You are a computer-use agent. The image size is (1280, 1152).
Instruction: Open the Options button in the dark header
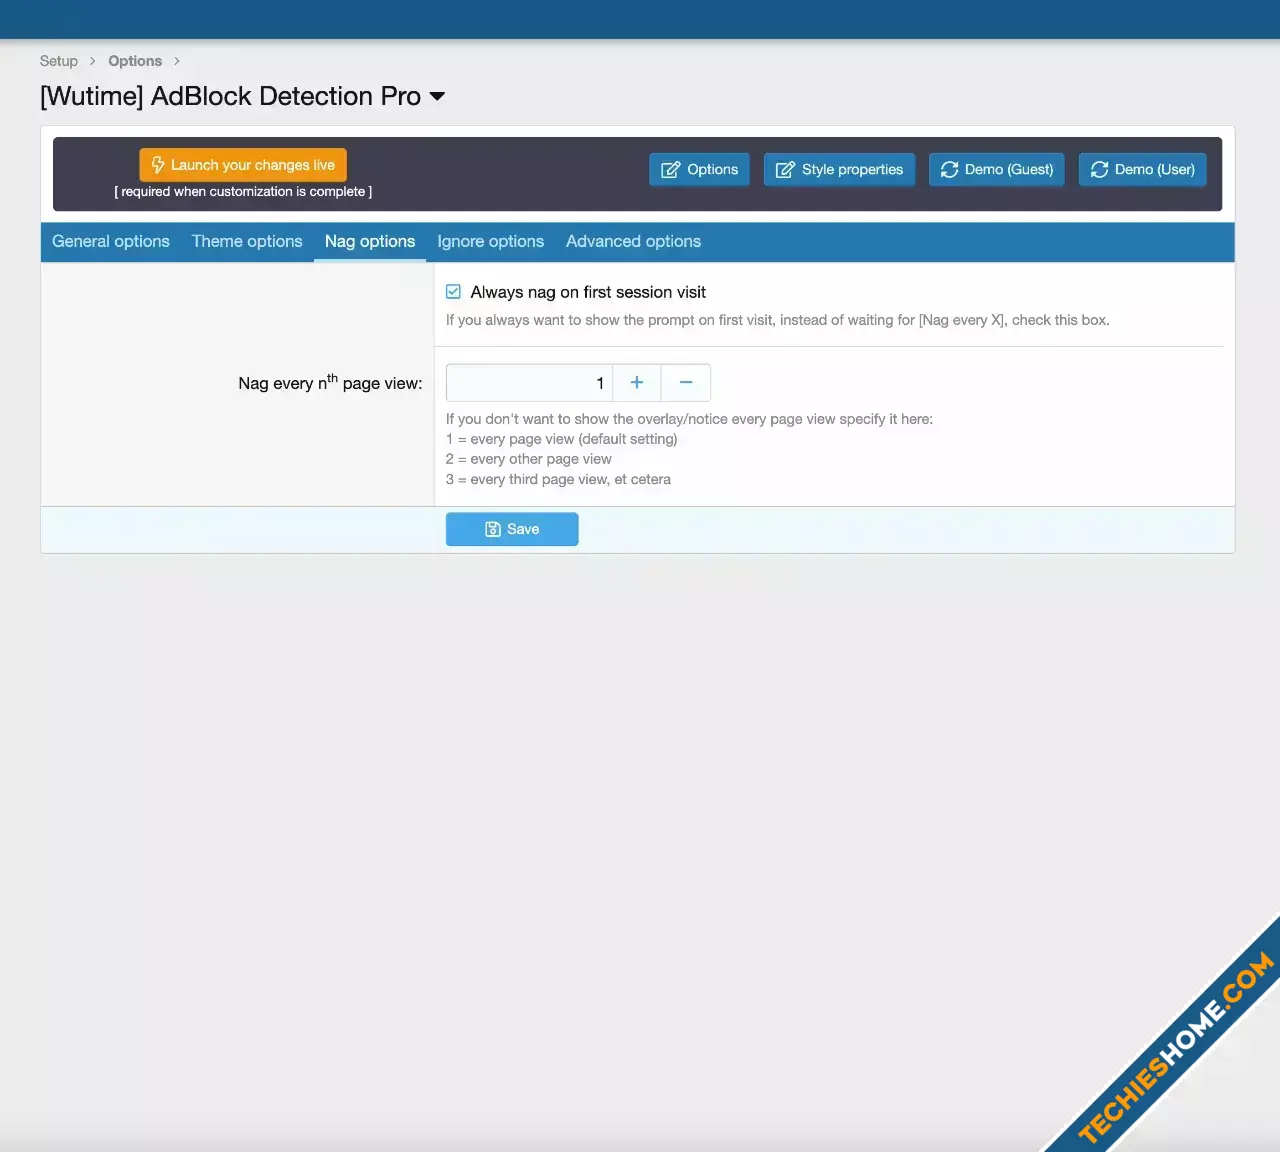pyautogui.click(x=699, y=169)
